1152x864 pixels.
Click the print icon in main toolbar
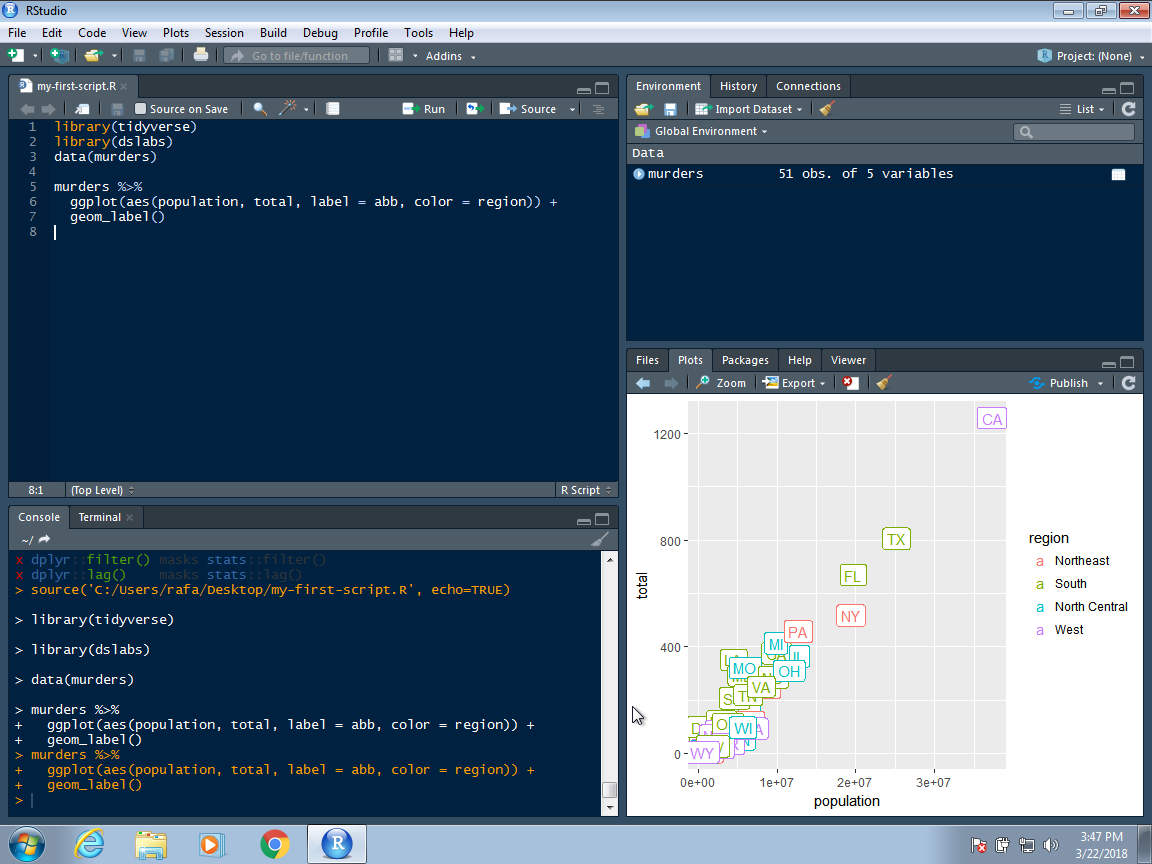tap(201, 56)
